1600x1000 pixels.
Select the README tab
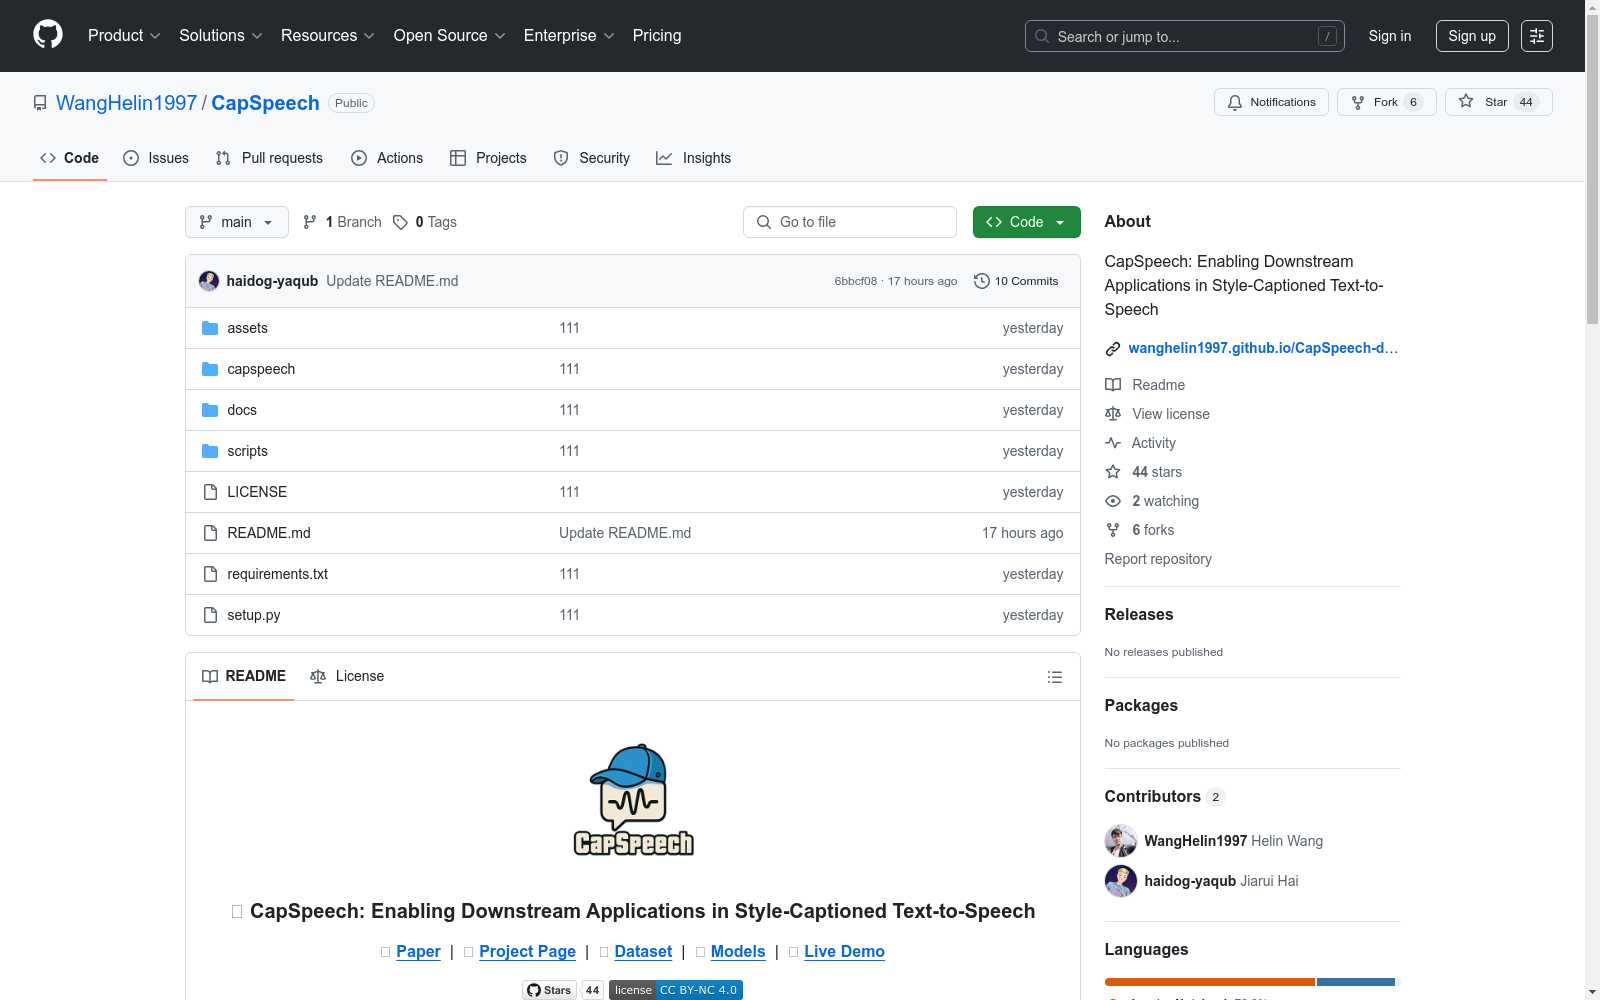244,677
